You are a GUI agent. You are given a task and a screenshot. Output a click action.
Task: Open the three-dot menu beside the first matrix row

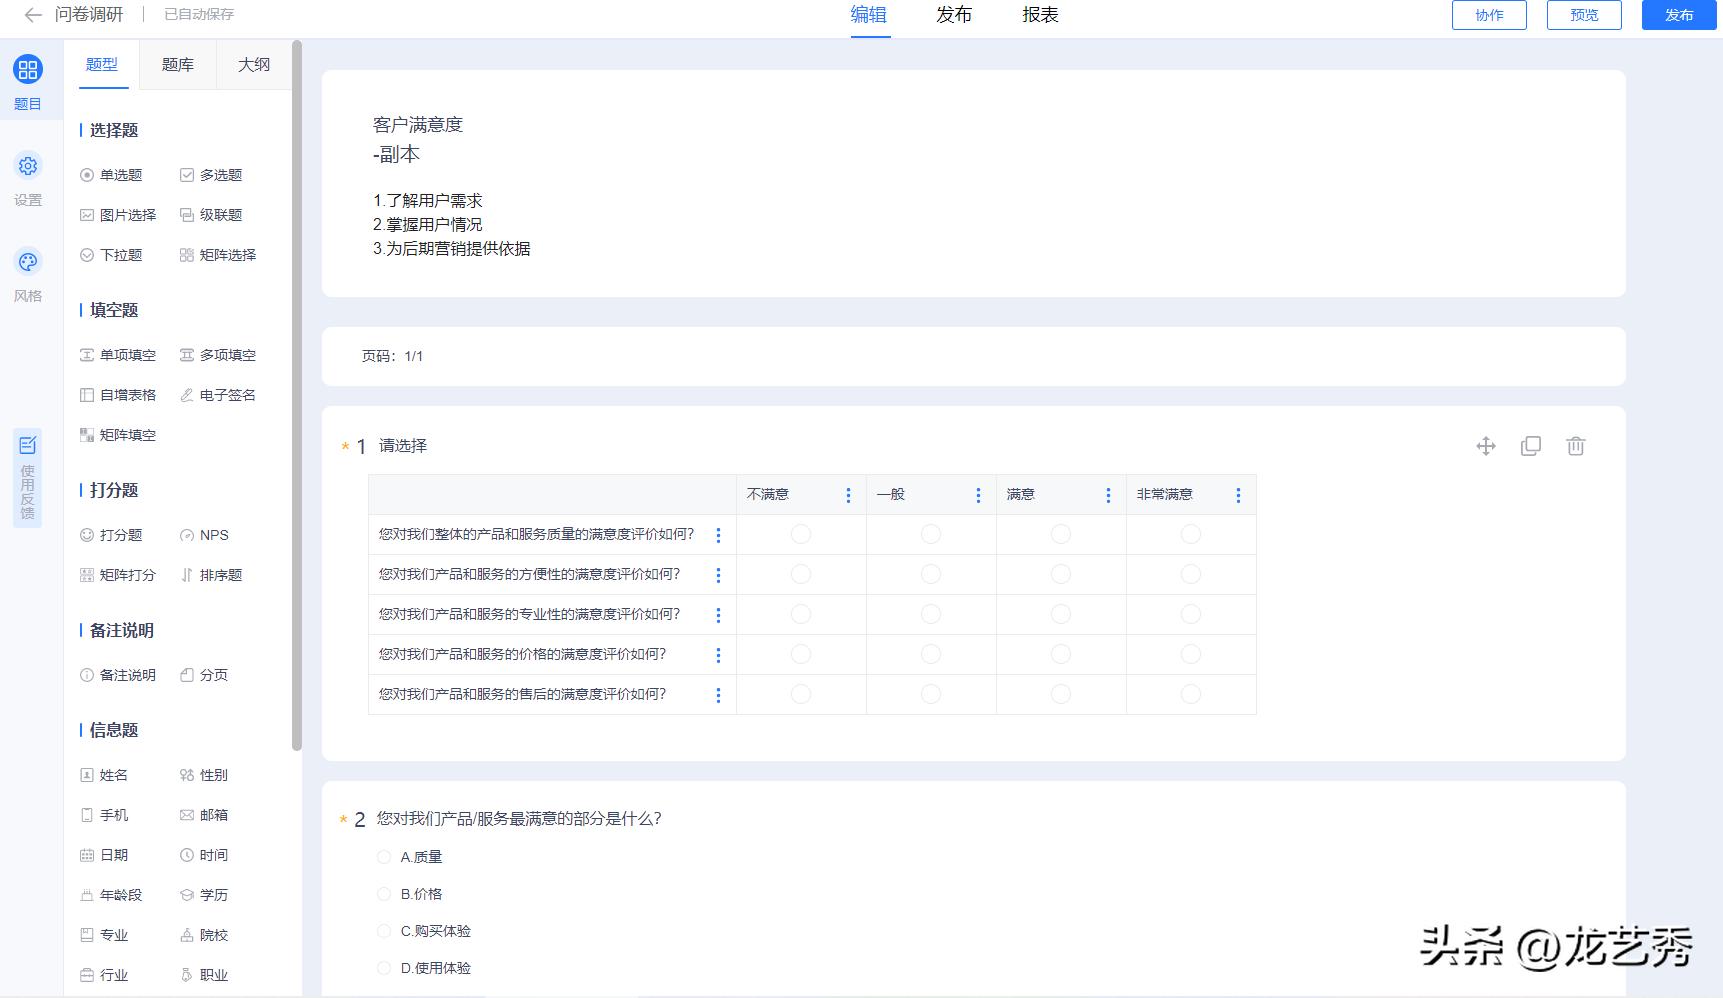tap(717, 535)
